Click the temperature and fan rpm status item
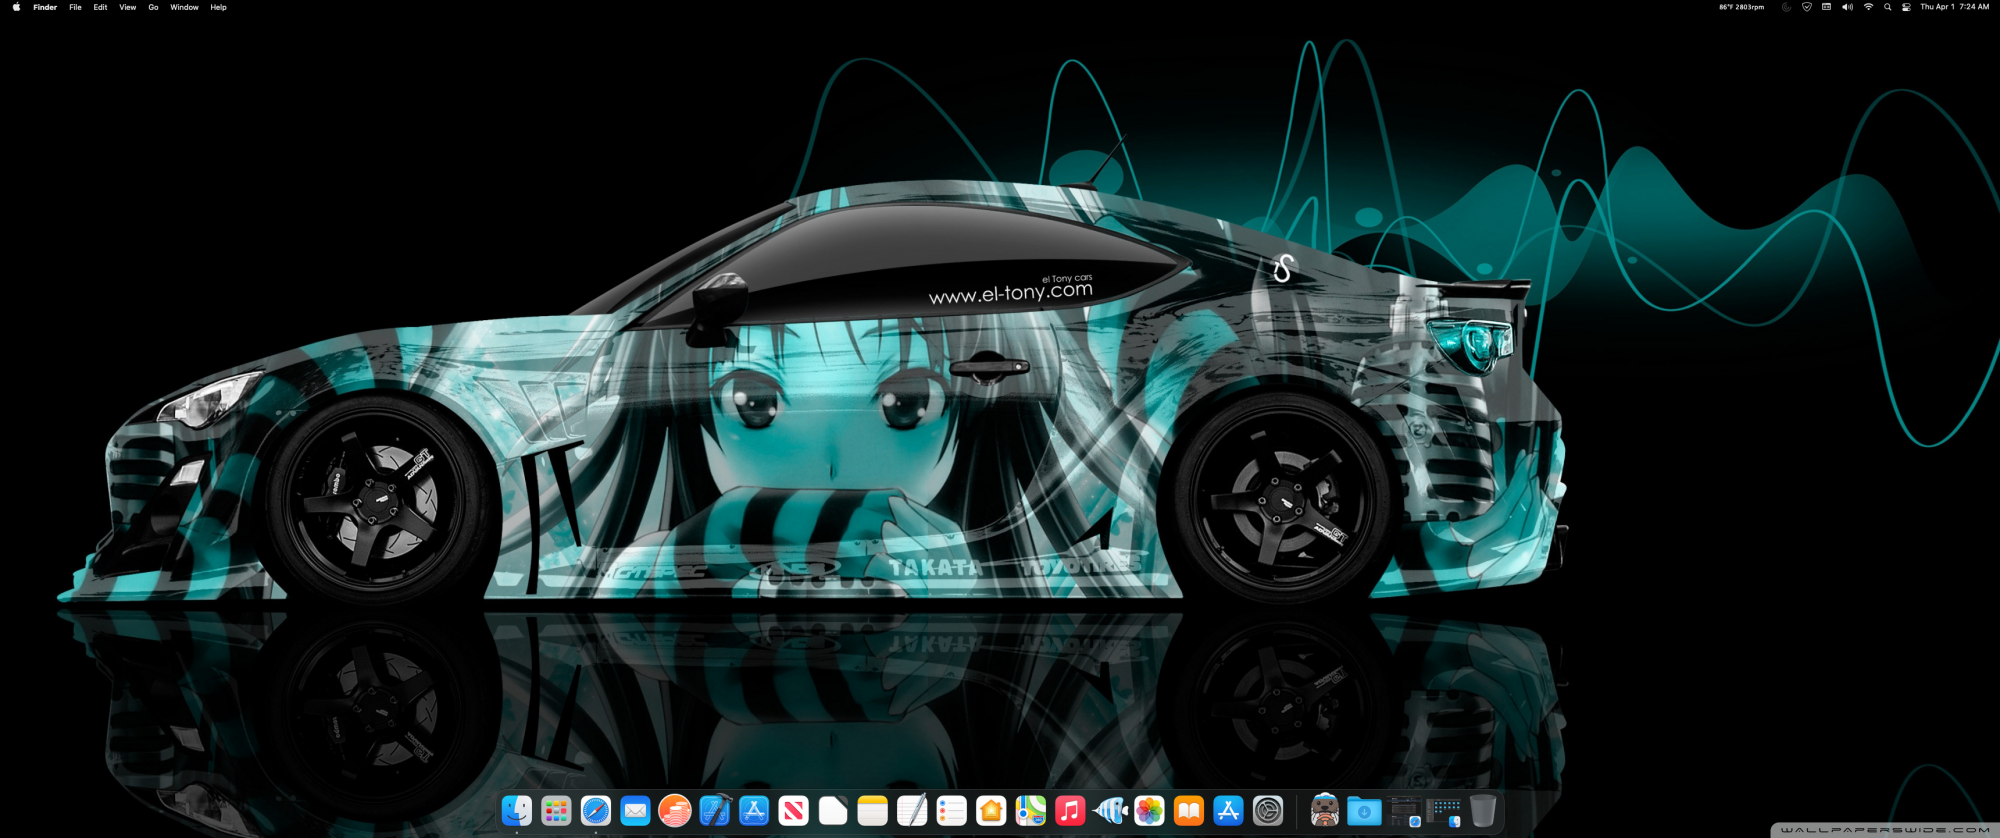The height and width of the screenshot is (838, 2000). point(1742,7)
